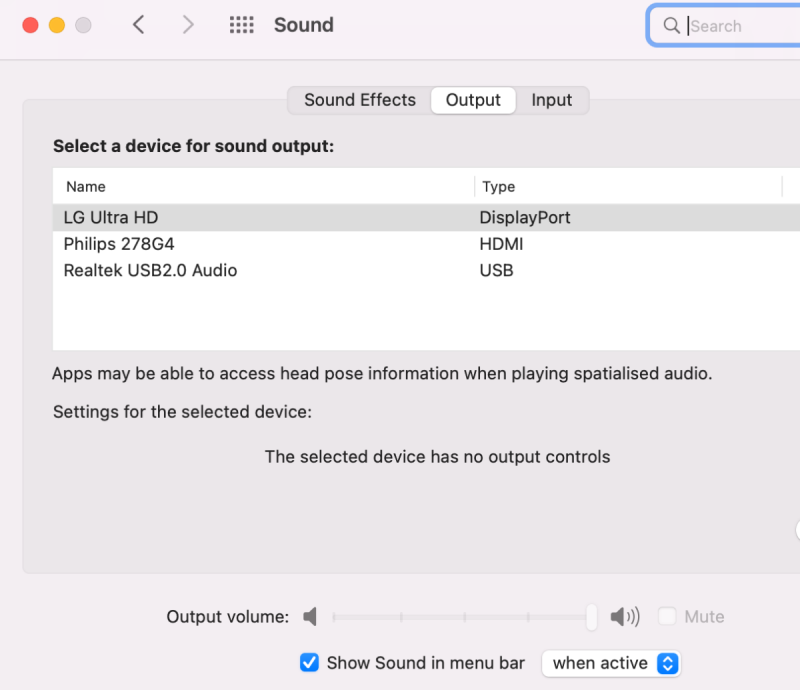Click the yellow minimize window button
Image resolution: width=800 pixels, height=690 pixels.
coord(57,25)
